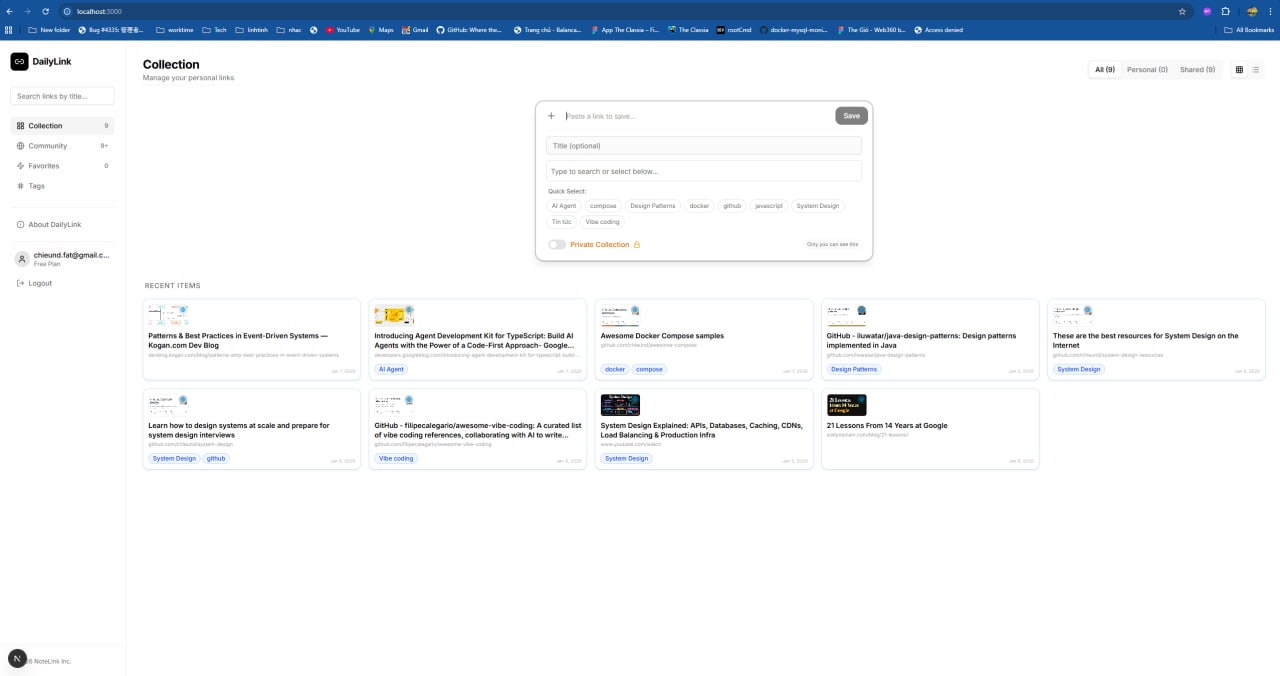Open Favorites from the sidebar
Screen dimensions: 1280x676
click(43, 165)
